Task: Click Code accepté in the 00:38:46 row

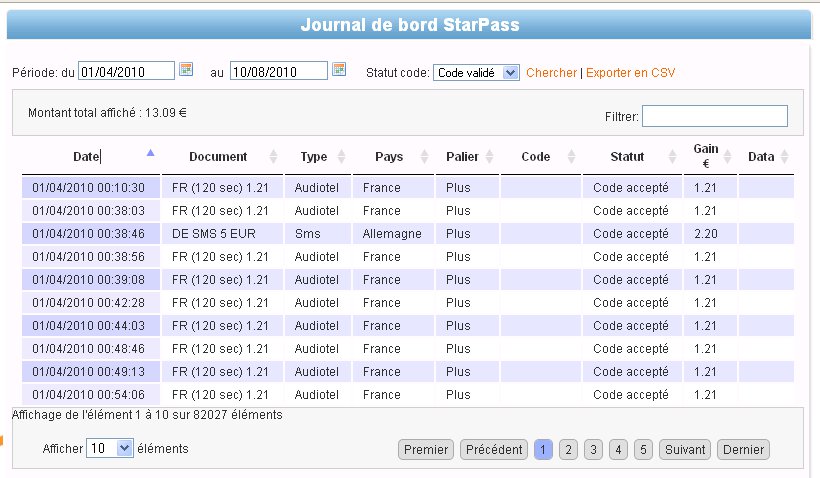Action: coord(631,233)
